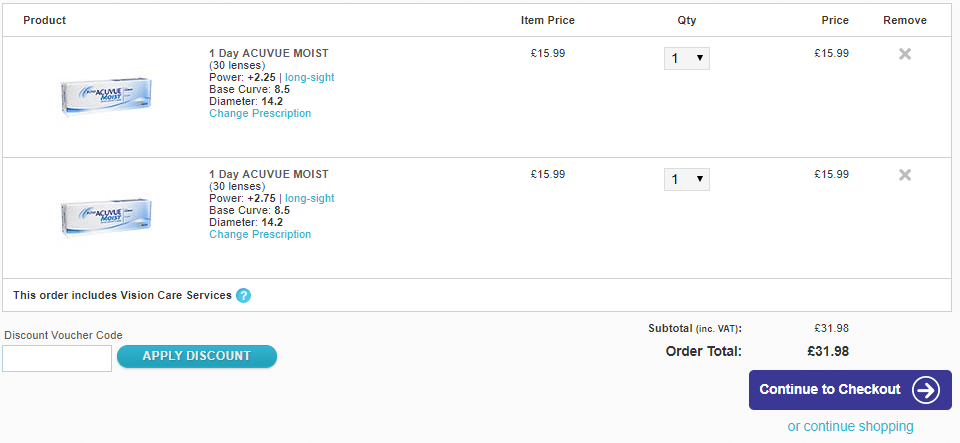Click the Remove column header
Image resolution: width=960 pixels, height=443 pixels.
905,20
